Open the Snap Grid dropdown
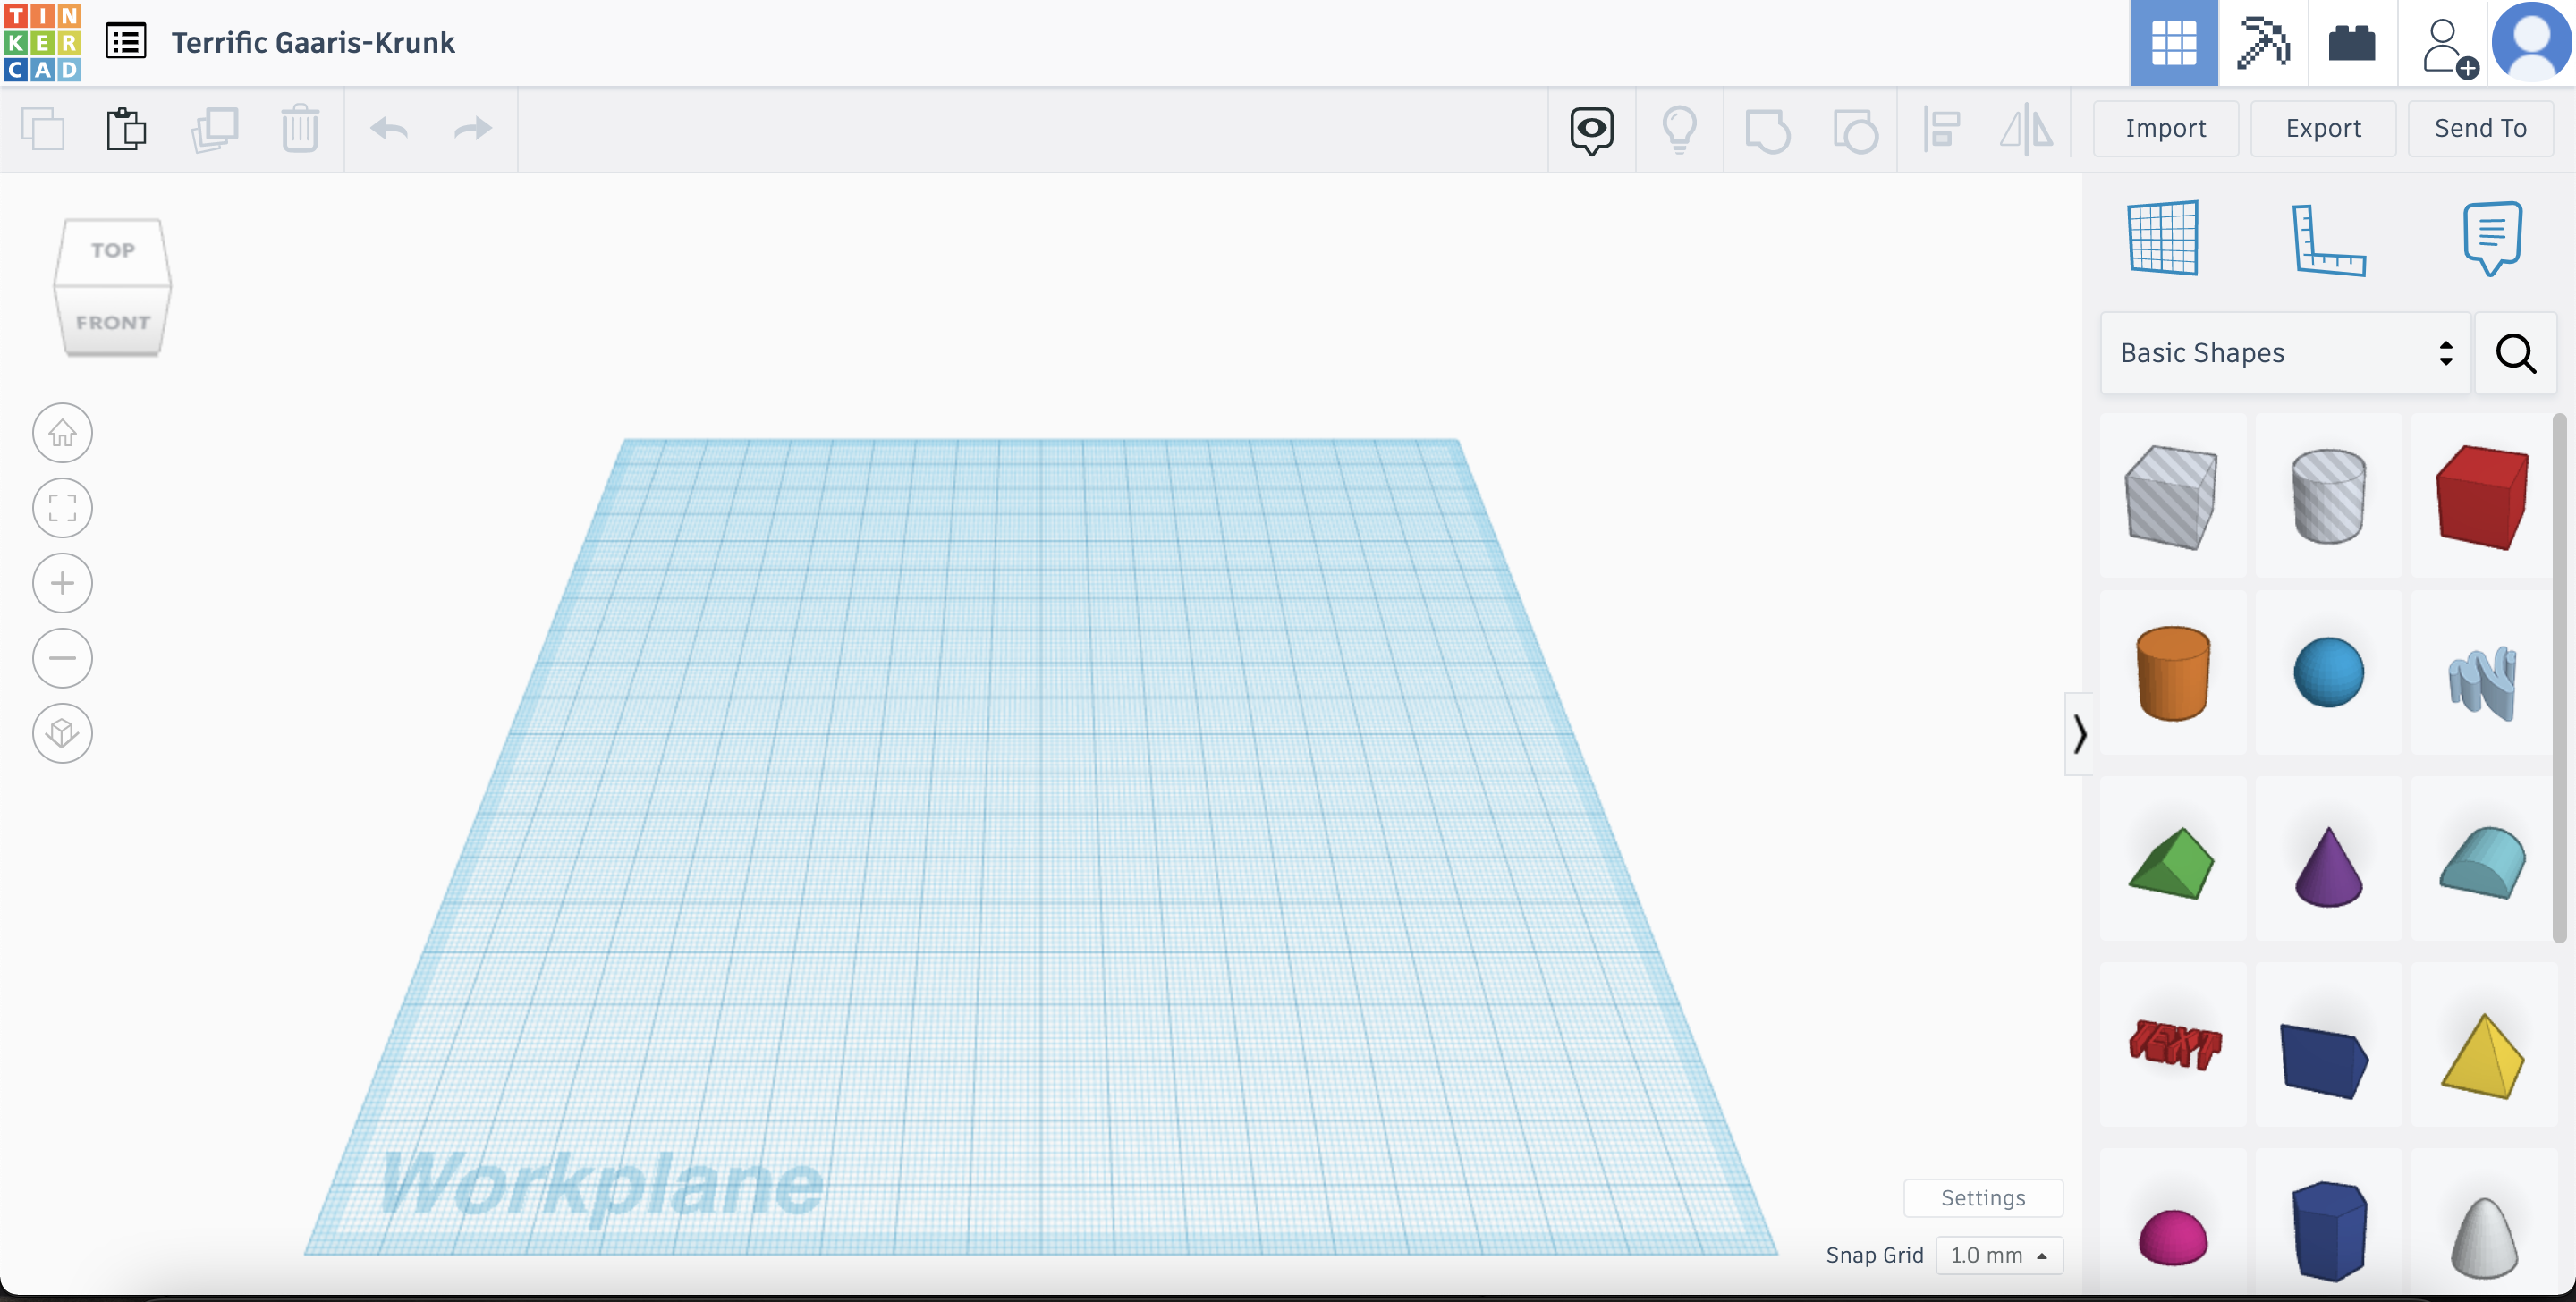This screenshot has width=2576, height=1302. pyautogui.click(x=1999, y=1255)
